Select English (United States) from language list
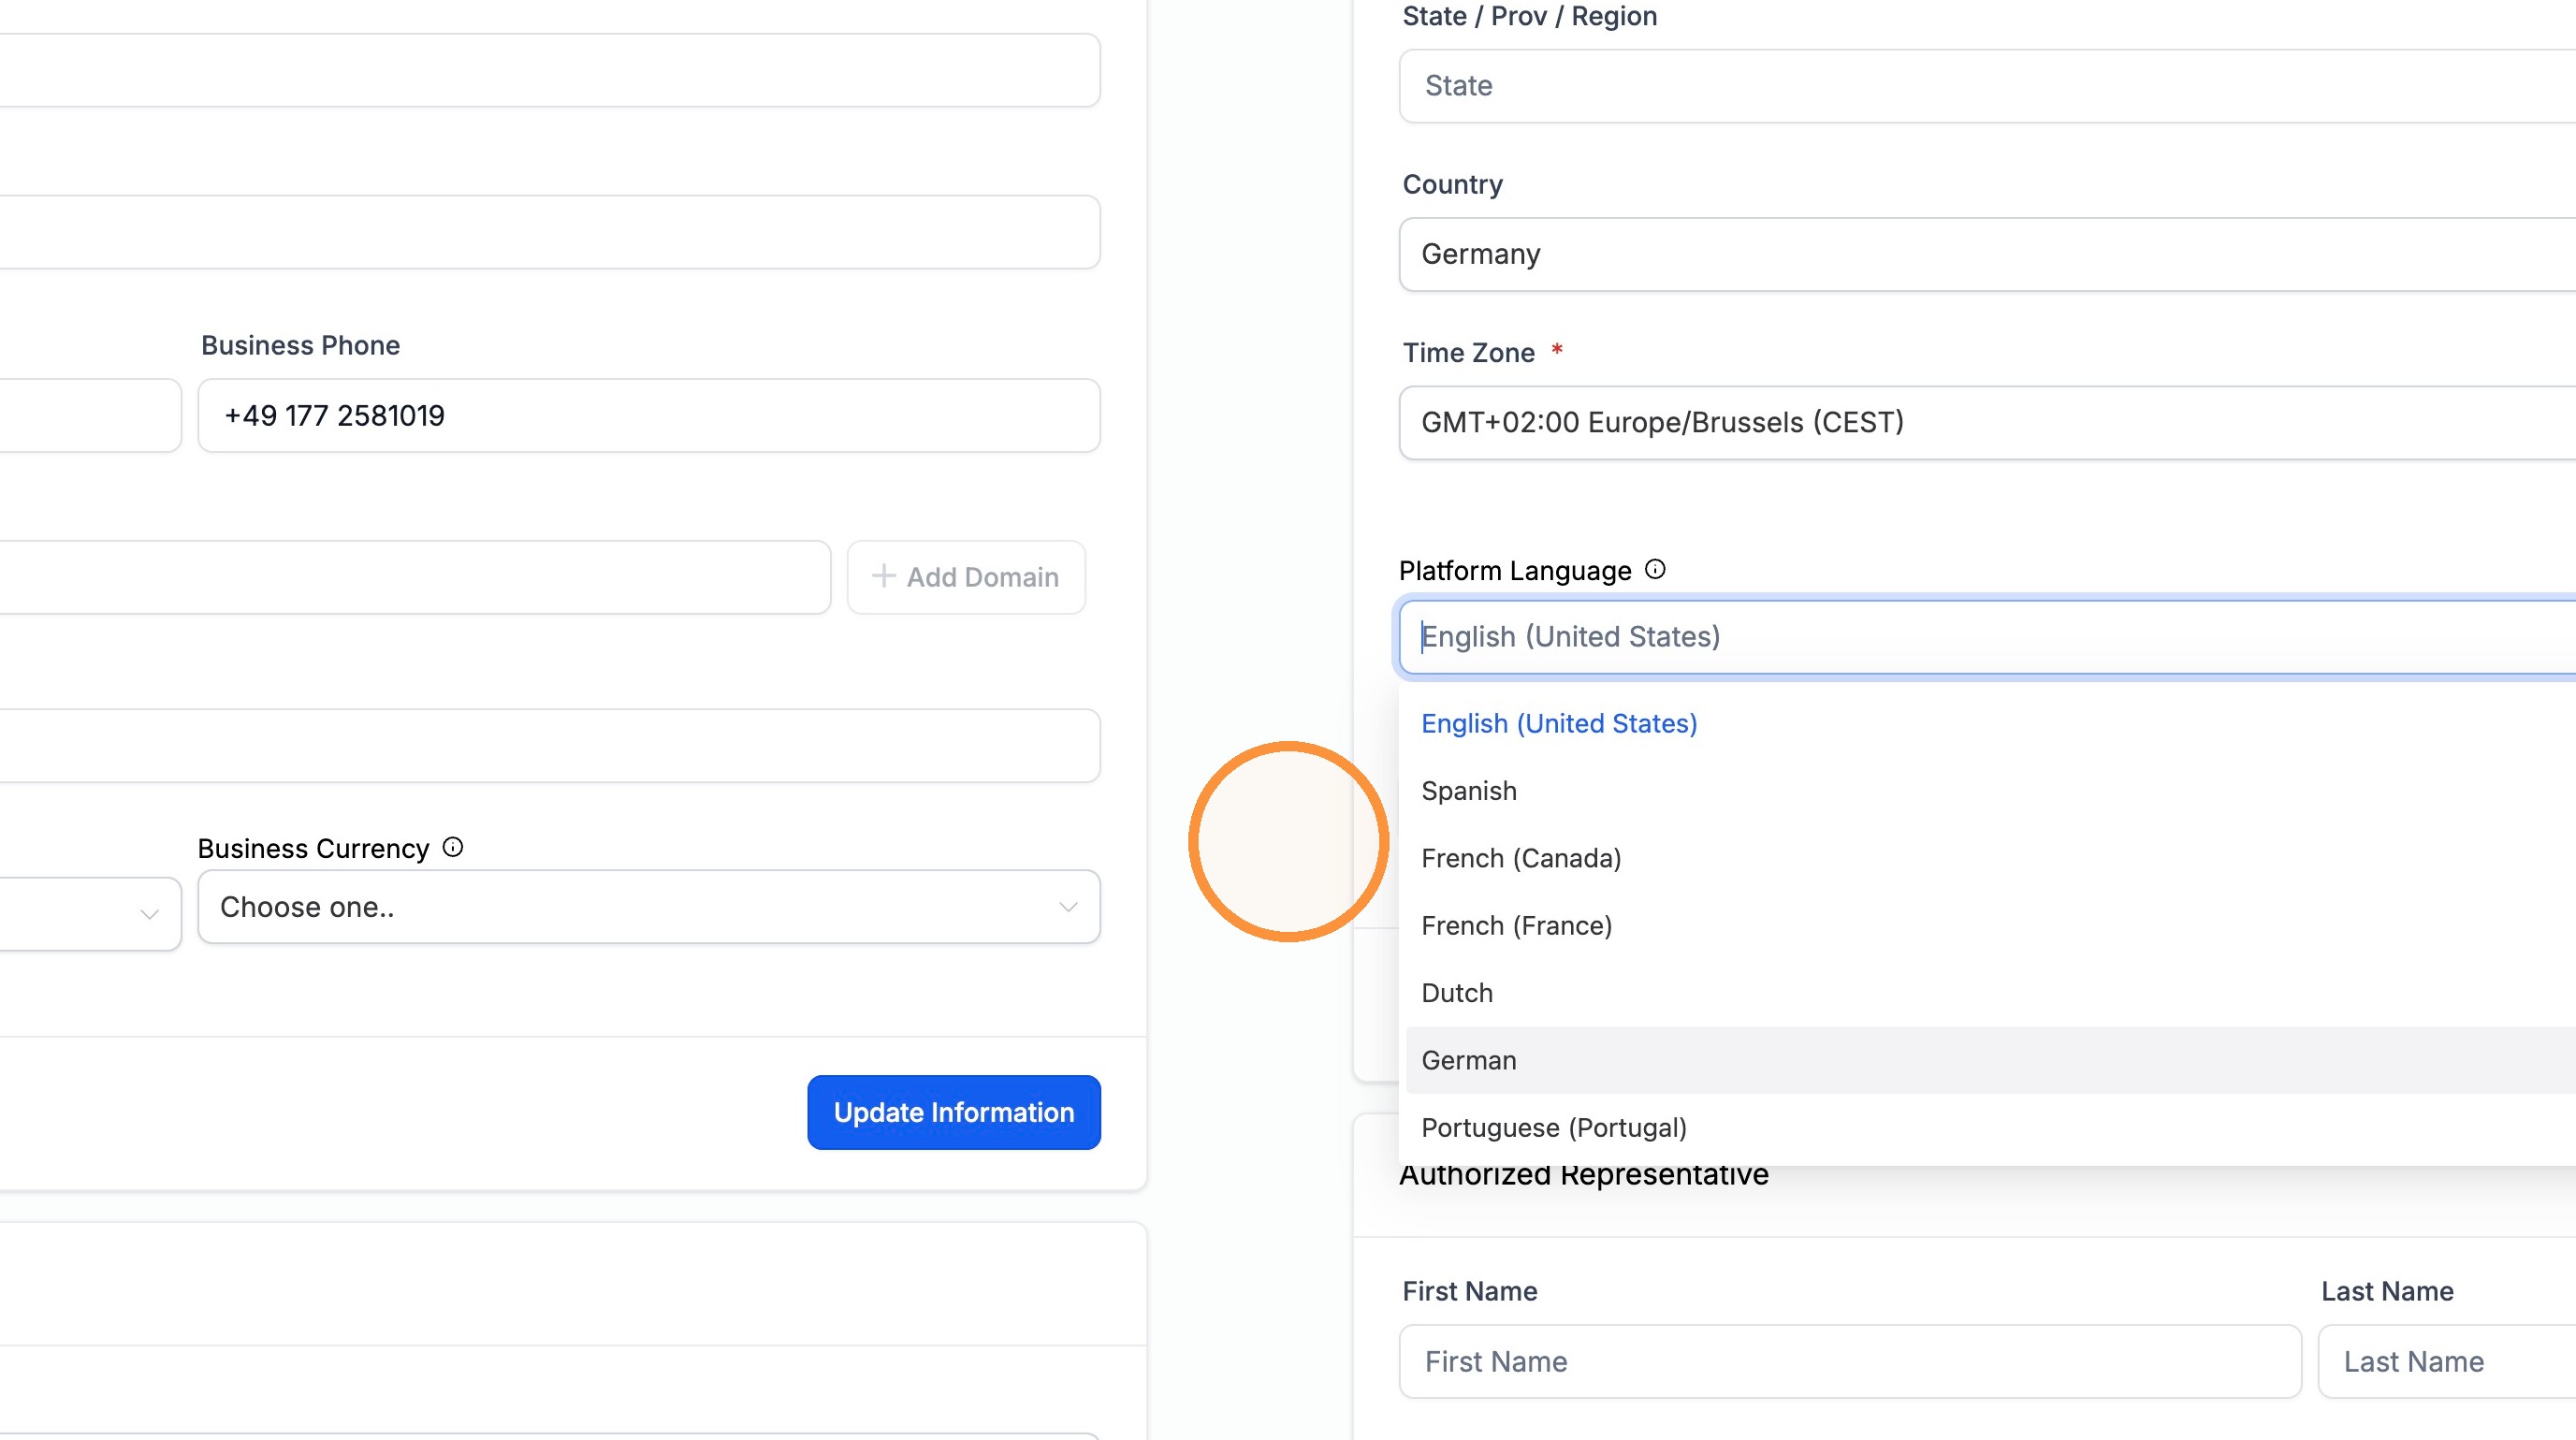 (1990, 723)
